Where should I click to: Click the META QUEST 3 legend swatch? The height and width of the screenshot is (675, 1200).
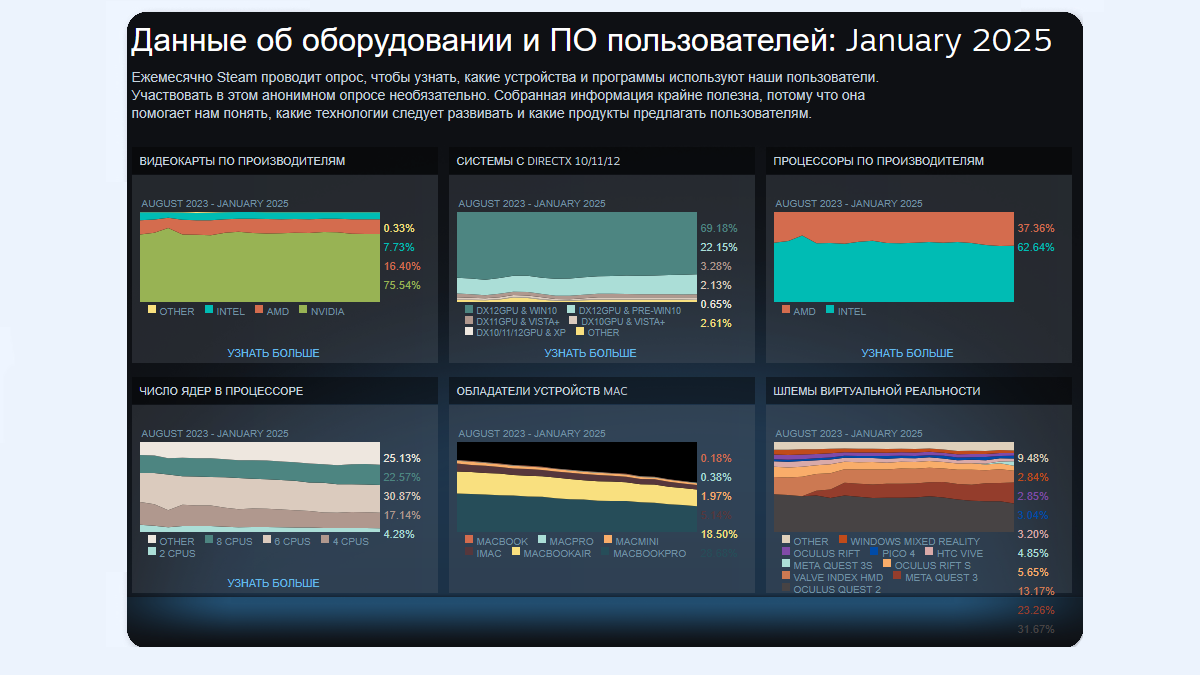pyautogui.click(x=896, y=576)
